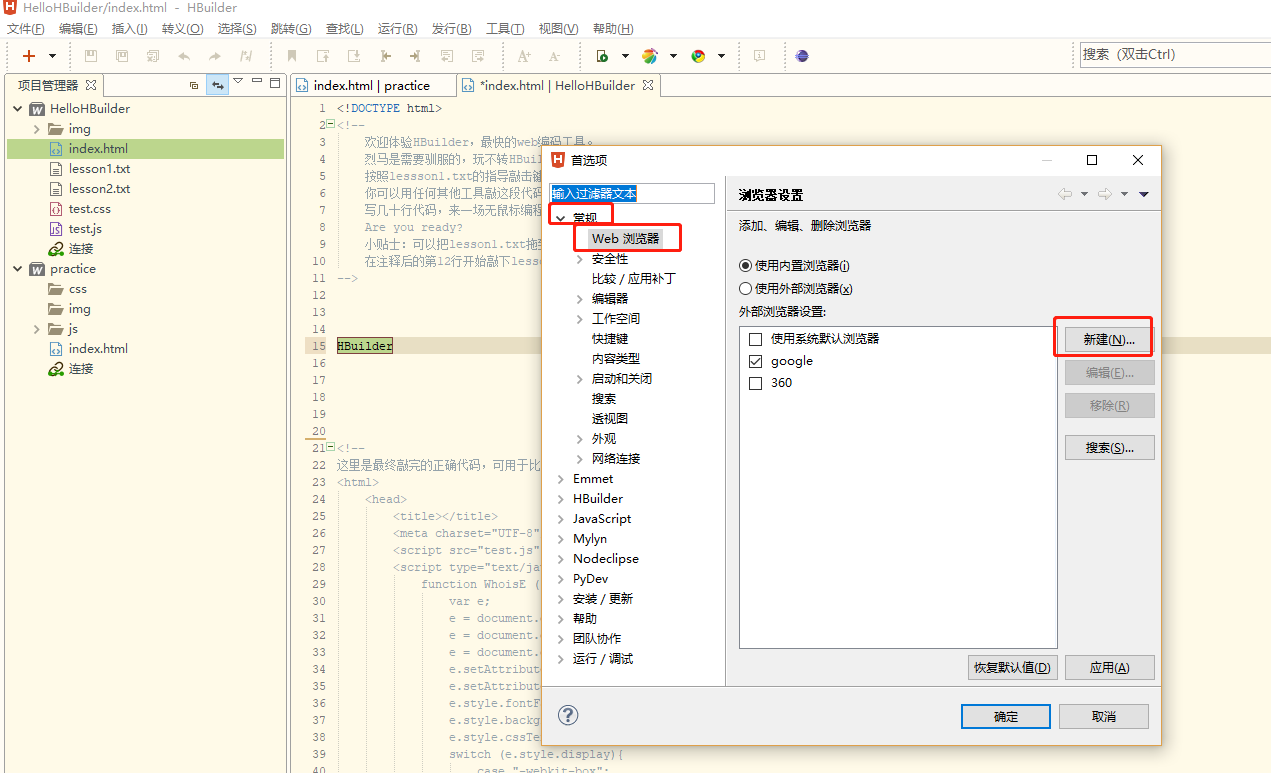Click the red plus New icon in toolbar
Viewport: 1271px width, 773px height.
click(29, 56)
